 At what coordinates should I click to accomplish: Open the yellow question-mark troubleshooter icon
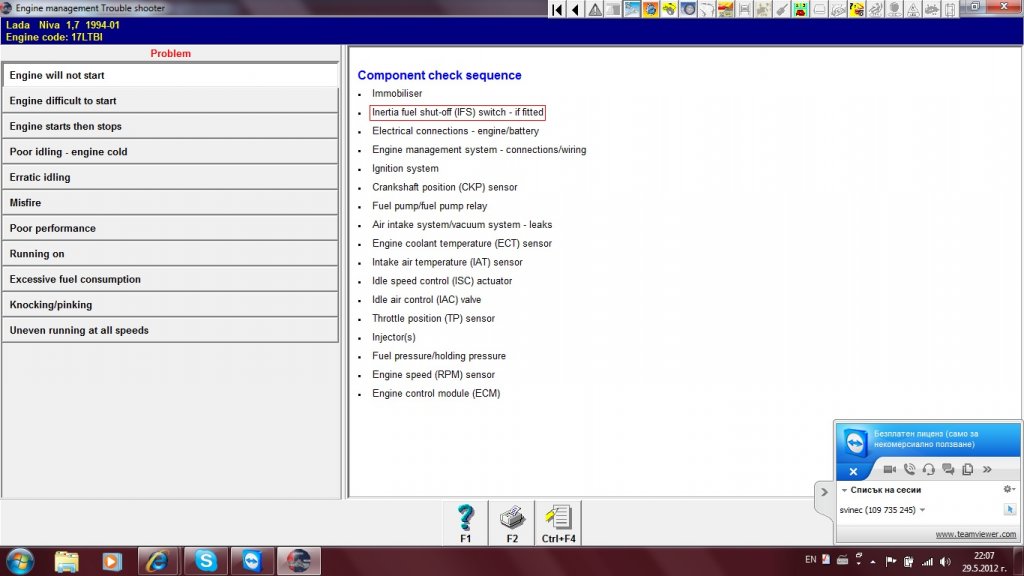click(x=856, y=9)
